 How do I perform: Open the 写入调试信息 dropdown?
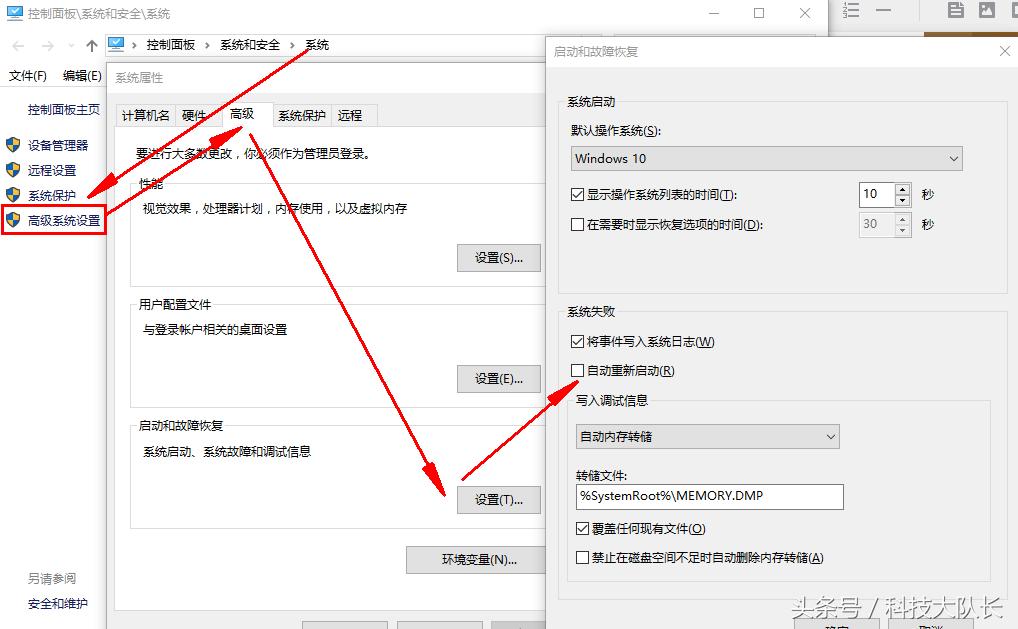tap(707, 436)
